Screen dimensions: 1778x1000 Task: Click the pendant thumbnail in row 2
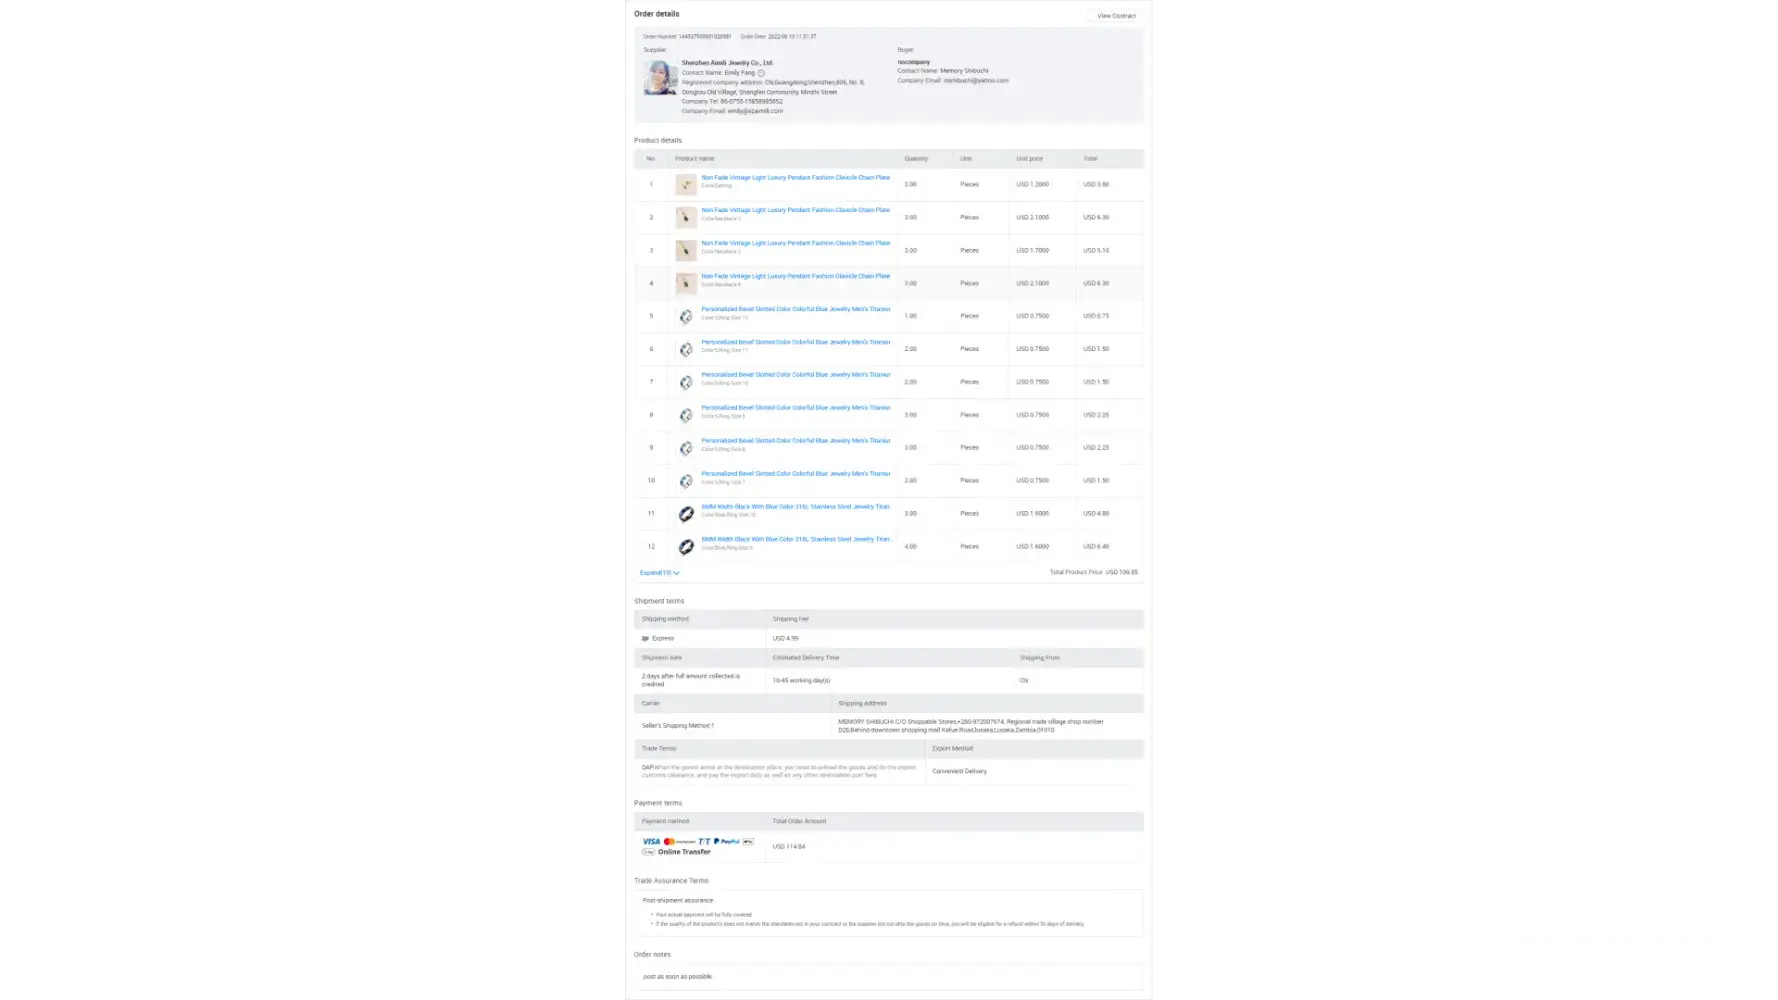click(686, 217)
